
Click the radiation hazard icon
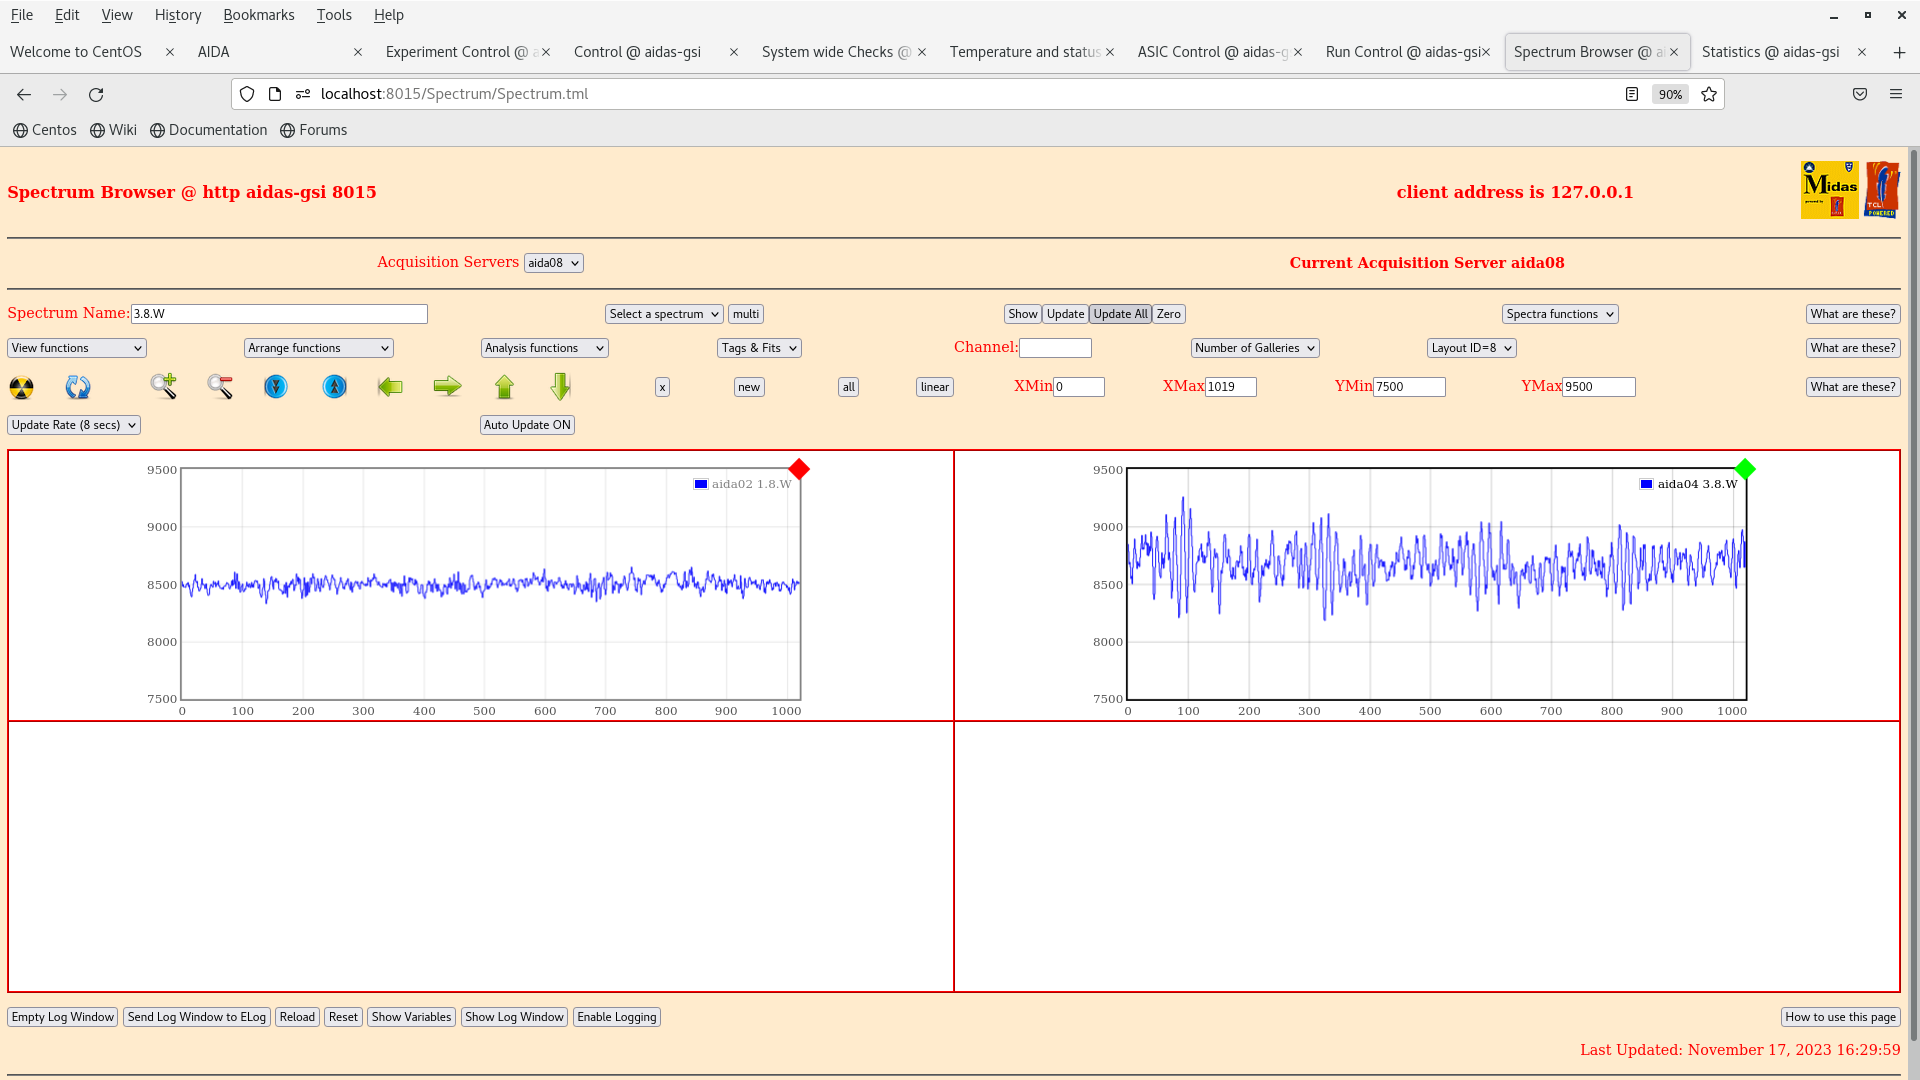pos(21,387)
